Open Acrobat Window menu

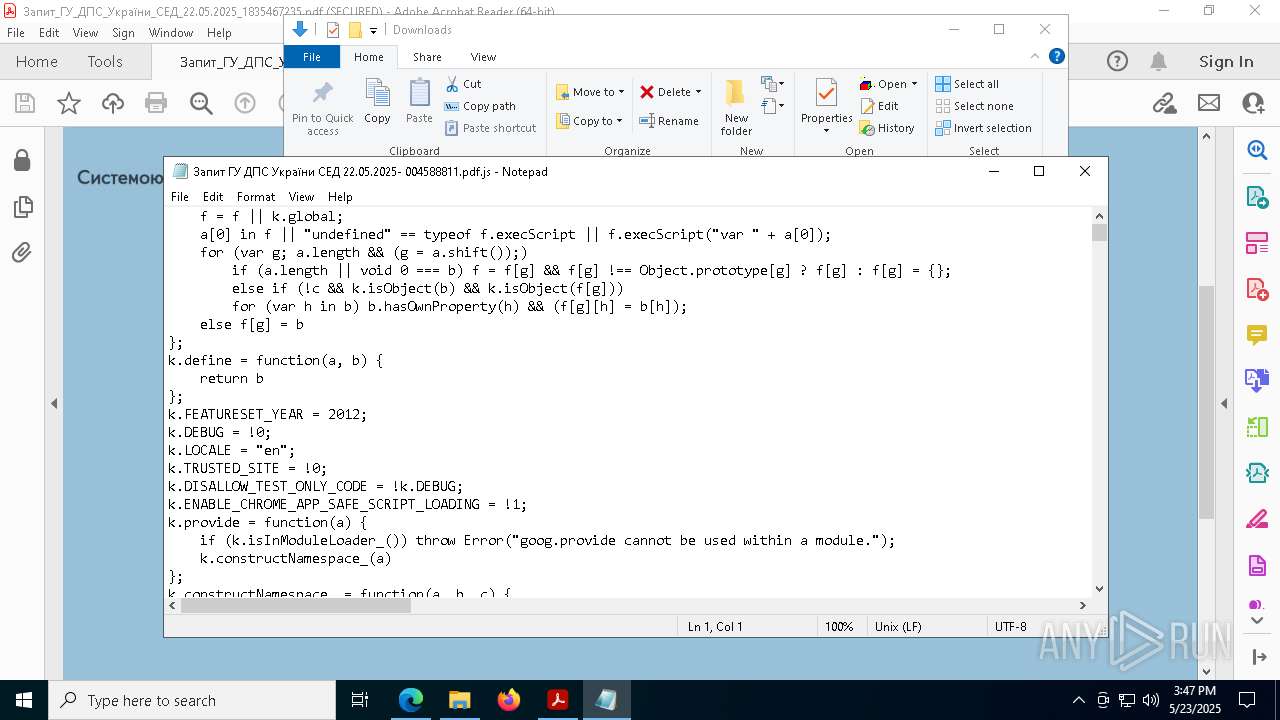[171, 33]
